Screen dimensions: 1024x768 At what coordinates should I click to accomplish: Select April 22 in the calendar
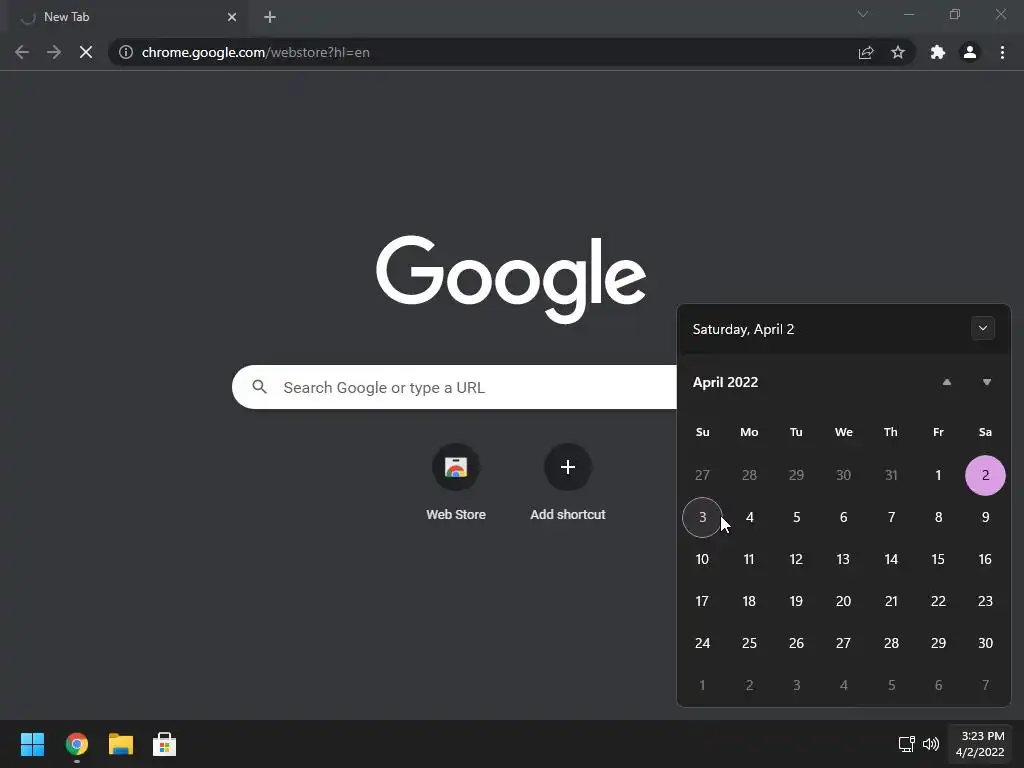[938, 601]
